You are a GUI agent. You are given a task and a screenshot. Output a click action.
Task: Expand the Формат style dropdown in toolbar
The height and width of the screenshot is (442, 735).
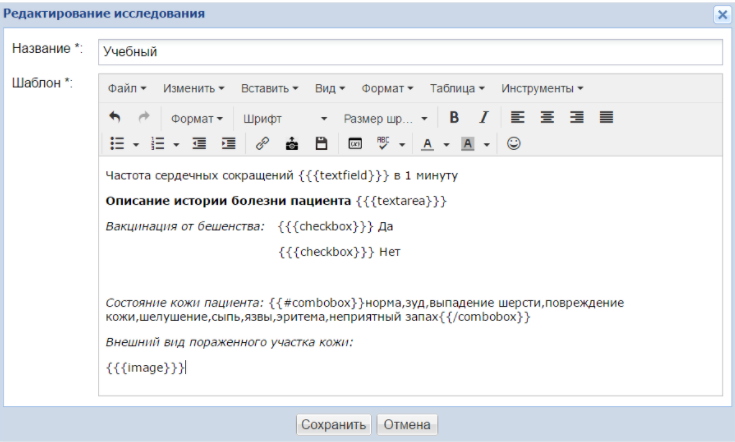196,118
